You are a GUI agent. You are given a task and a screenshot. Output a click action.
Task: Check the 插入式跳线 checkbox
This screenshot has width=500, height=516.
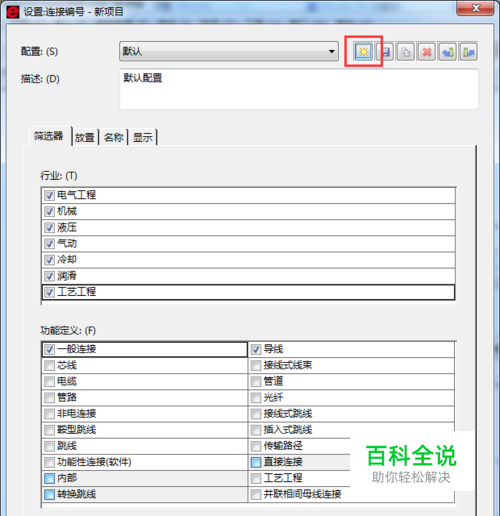tap(256, 430)
